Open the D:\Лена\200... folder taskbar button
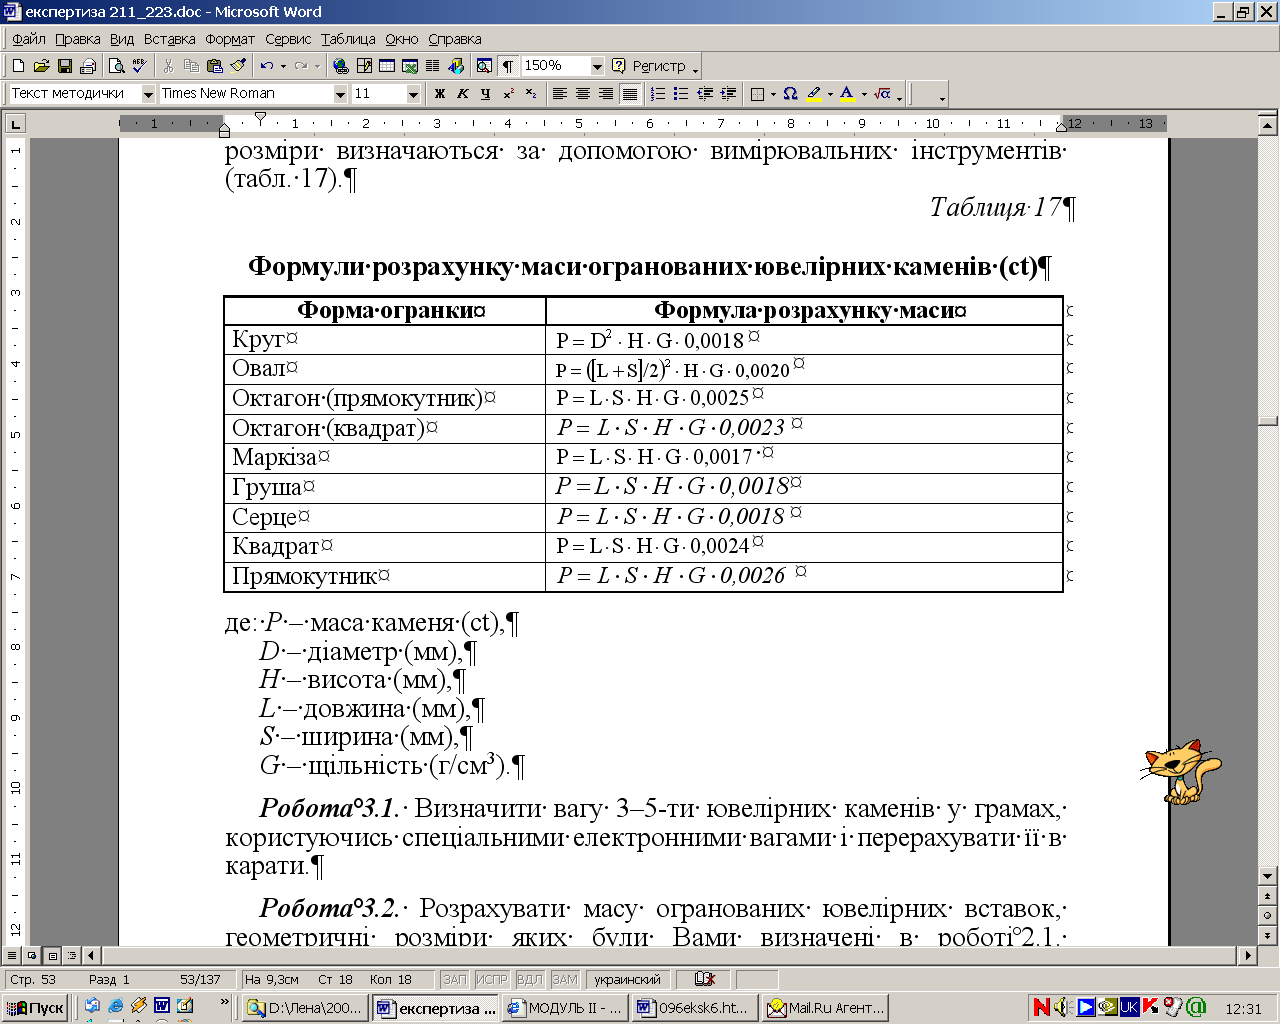The image size is (1280, 1024). pyautogui.click(x=305, y=1007)
